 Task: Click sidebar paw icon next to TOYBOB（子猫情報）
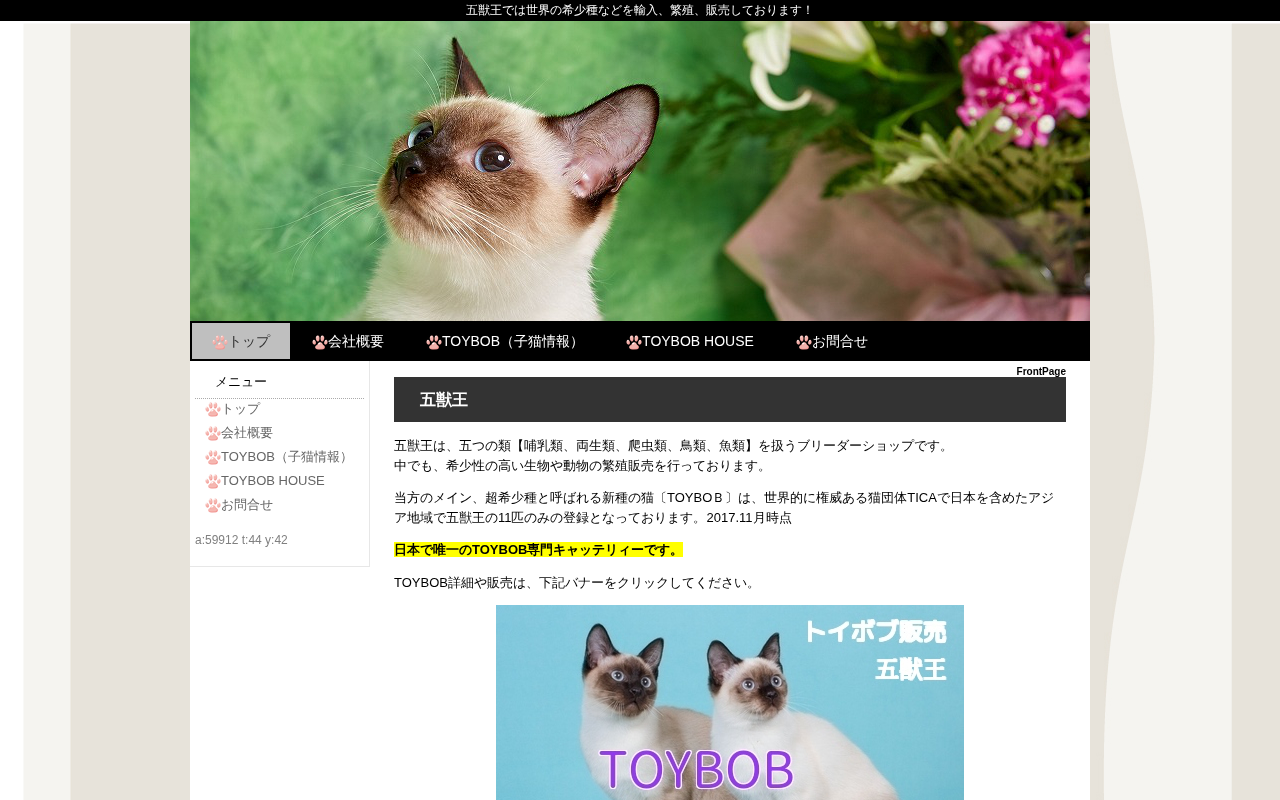click(213, 458)
